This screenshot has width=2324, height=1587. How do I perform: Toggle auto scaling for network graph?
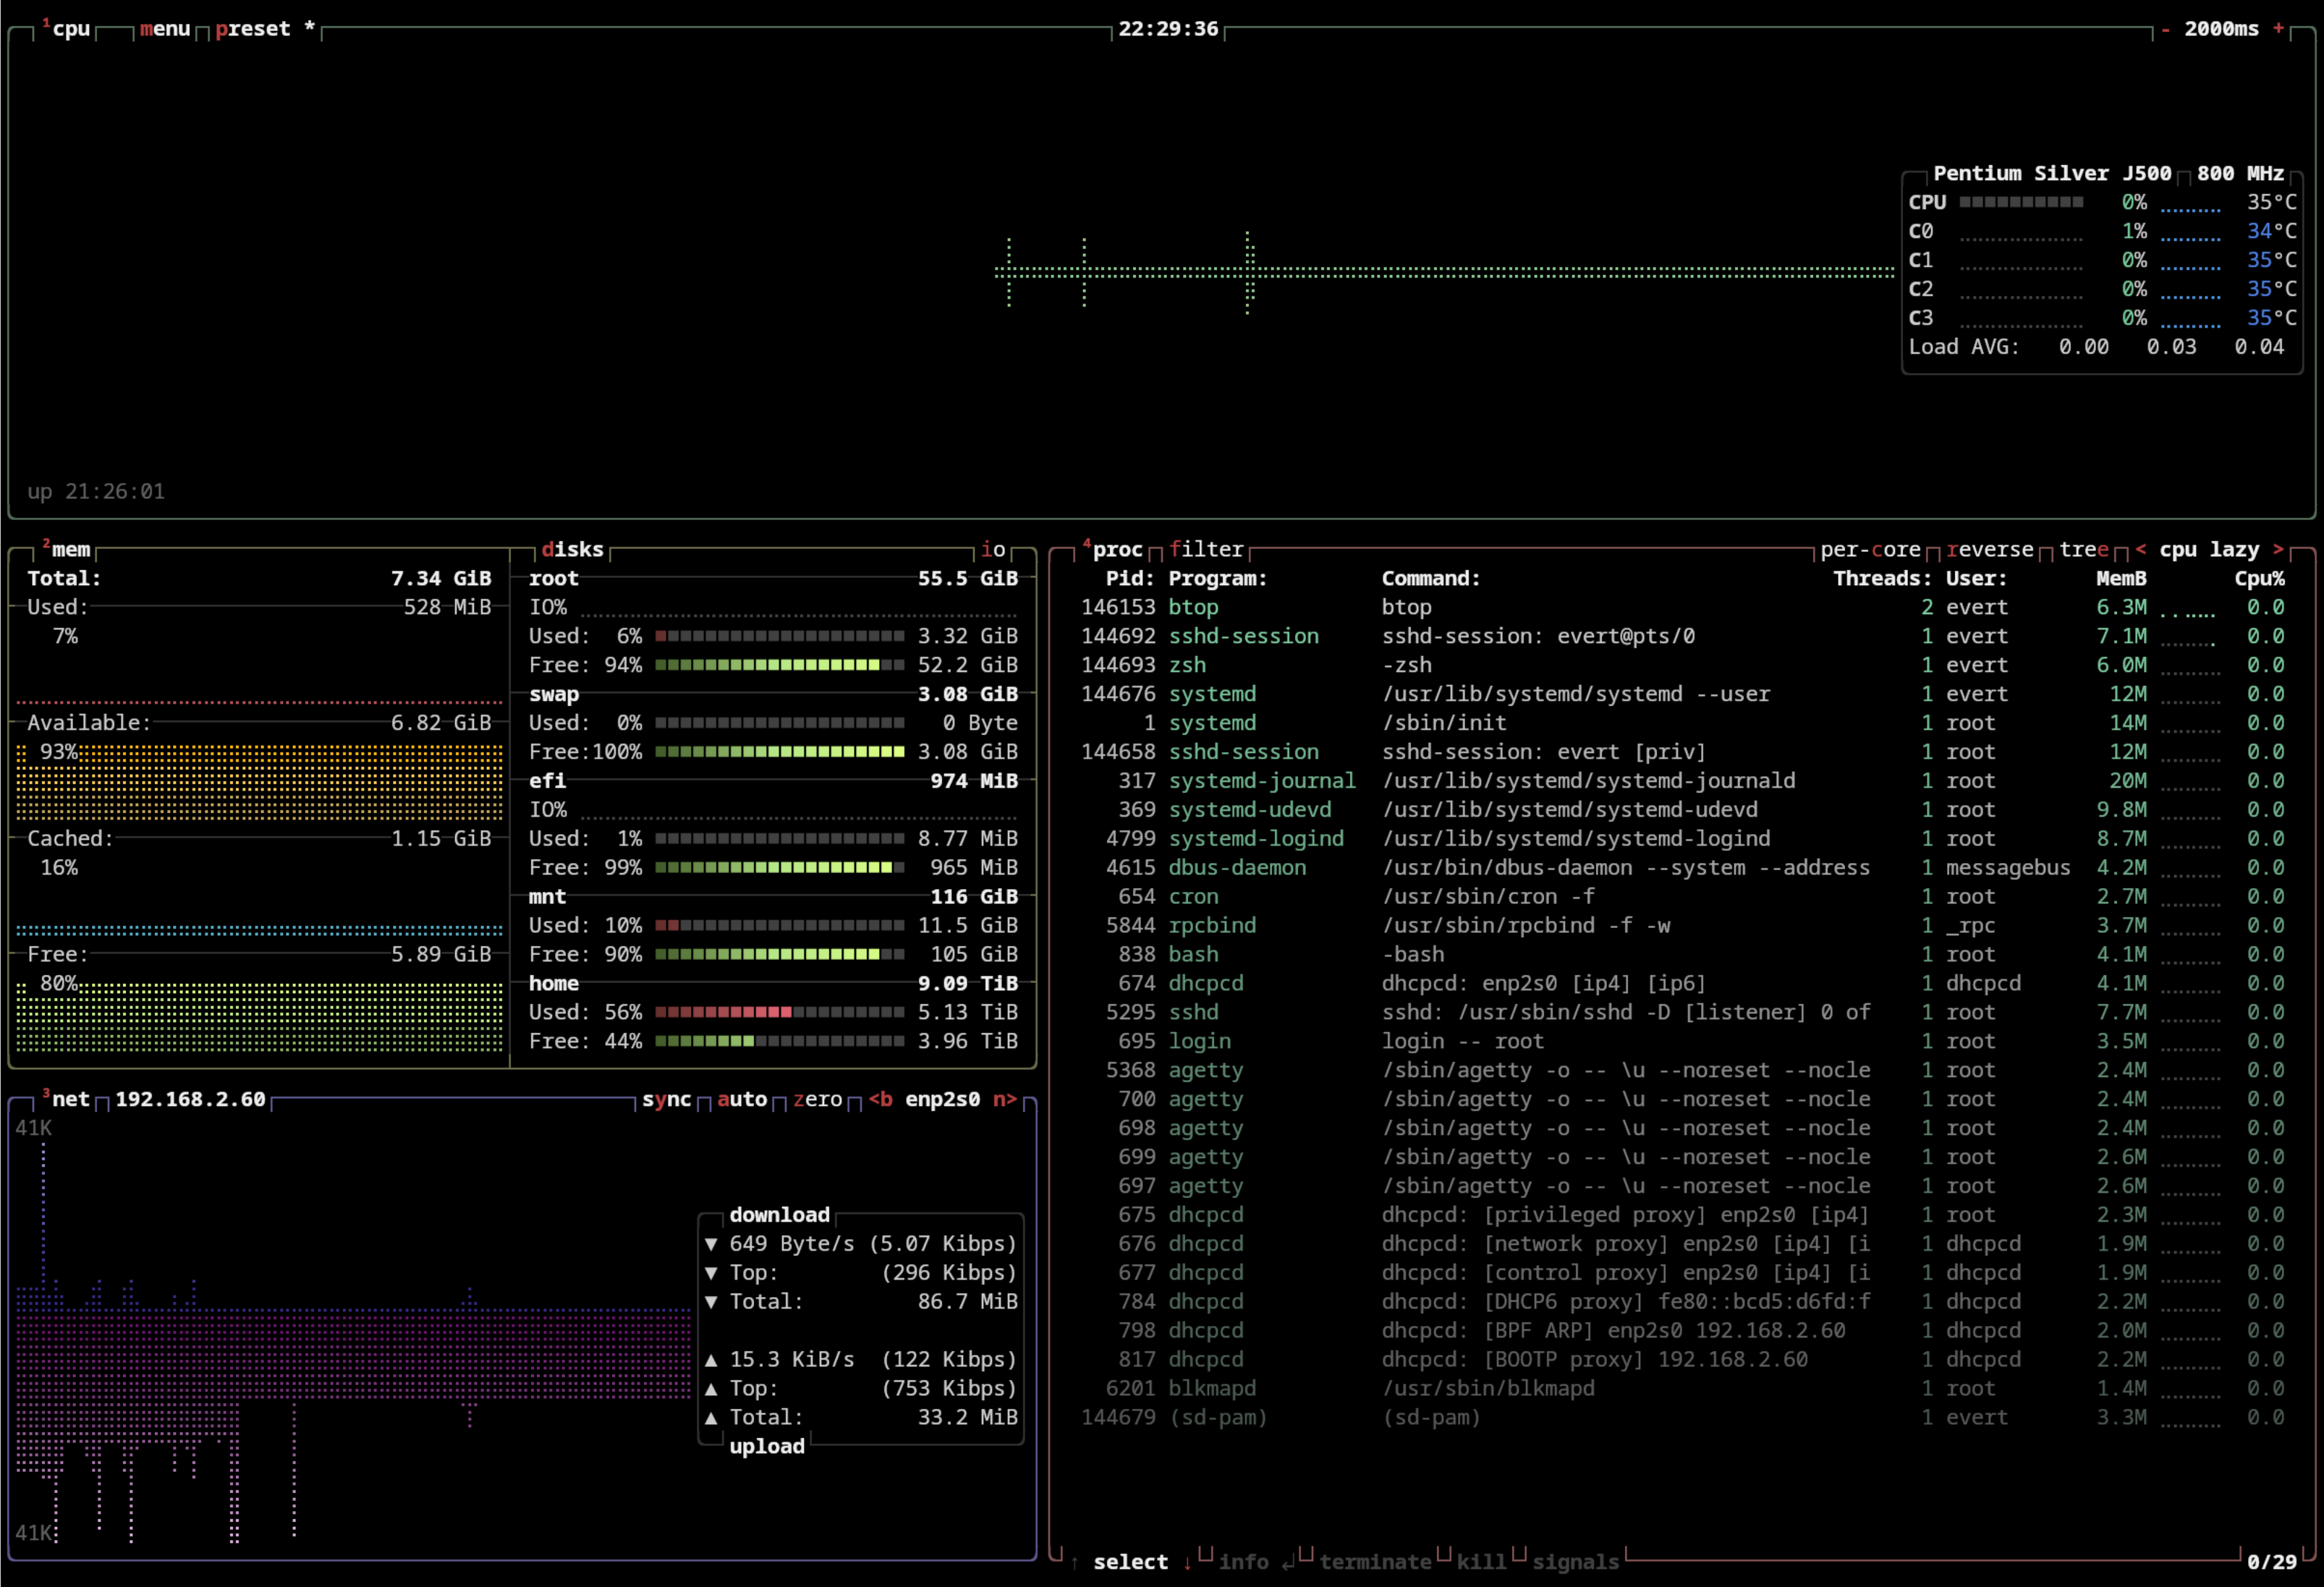742,1099
